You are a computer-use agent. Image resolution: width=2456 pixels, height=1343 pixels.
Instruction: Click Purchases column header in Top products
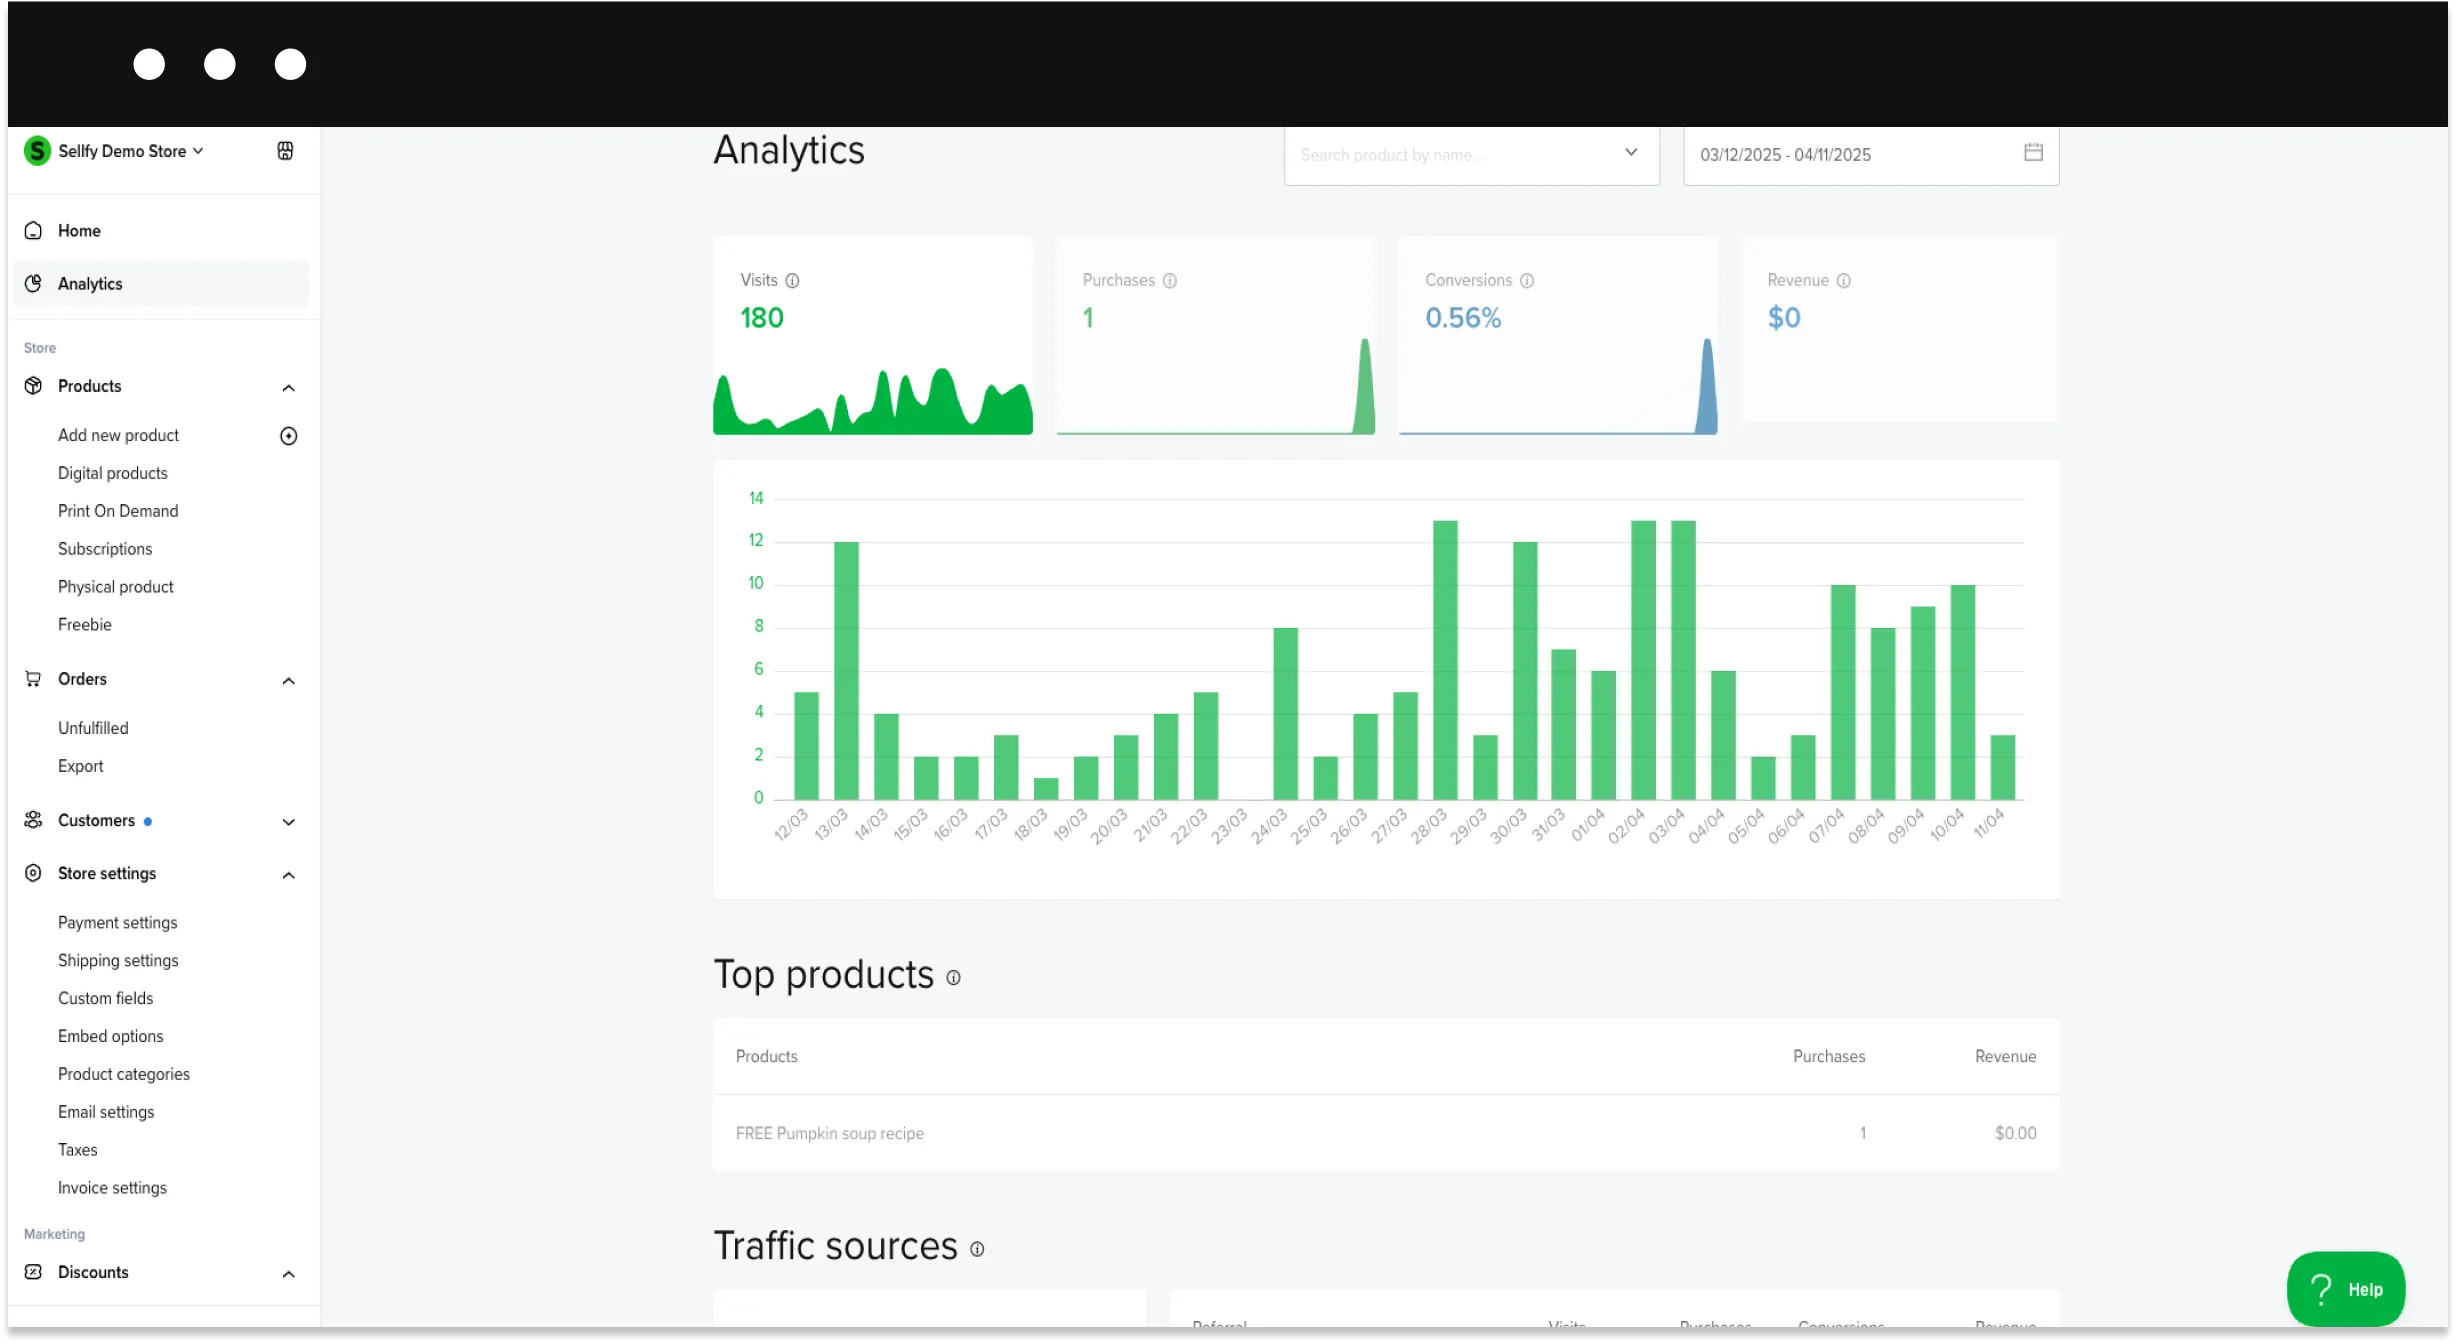pos(1829,1057)
